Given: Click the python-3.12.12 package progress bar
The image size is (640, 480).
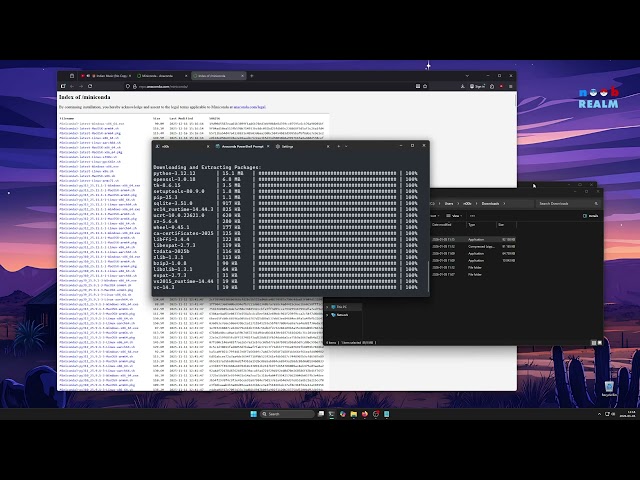Looking at the screenshot, I should point(327,173).
